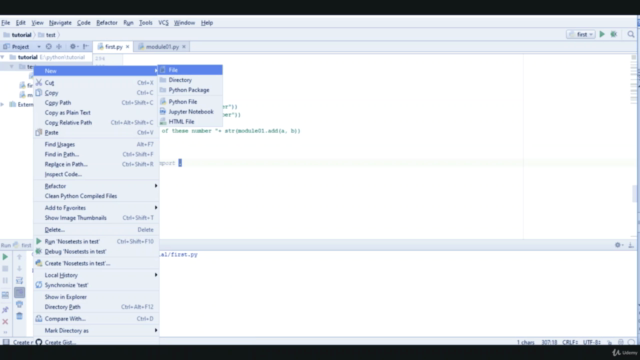This screenshot has height=360, width=640.
Task: Close the Run tab with the red X
Action: click(x=5, y=322)
